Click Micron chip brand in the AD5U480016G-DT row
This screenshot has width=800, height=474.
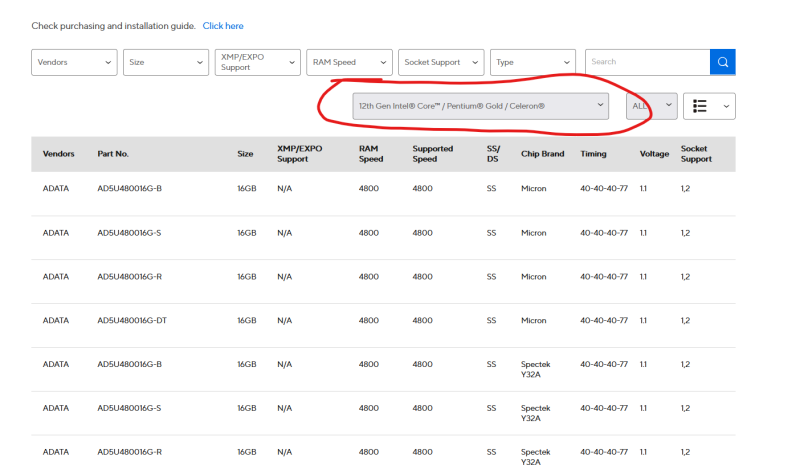point(533,320)
